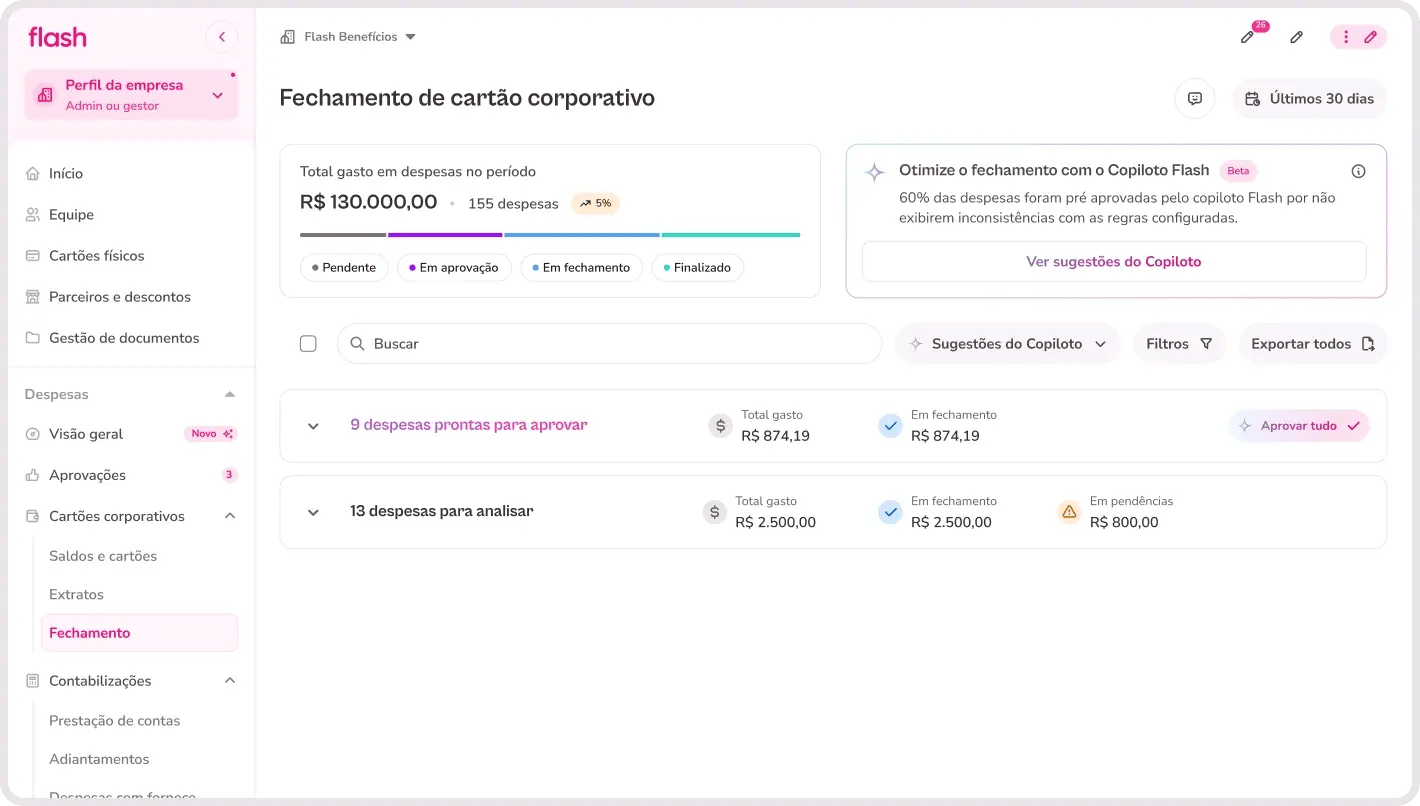The height and width of the screenshot is (806, 1420).
Task: Open the Últimos 30 dias period selector
Action: (1309, 98)
